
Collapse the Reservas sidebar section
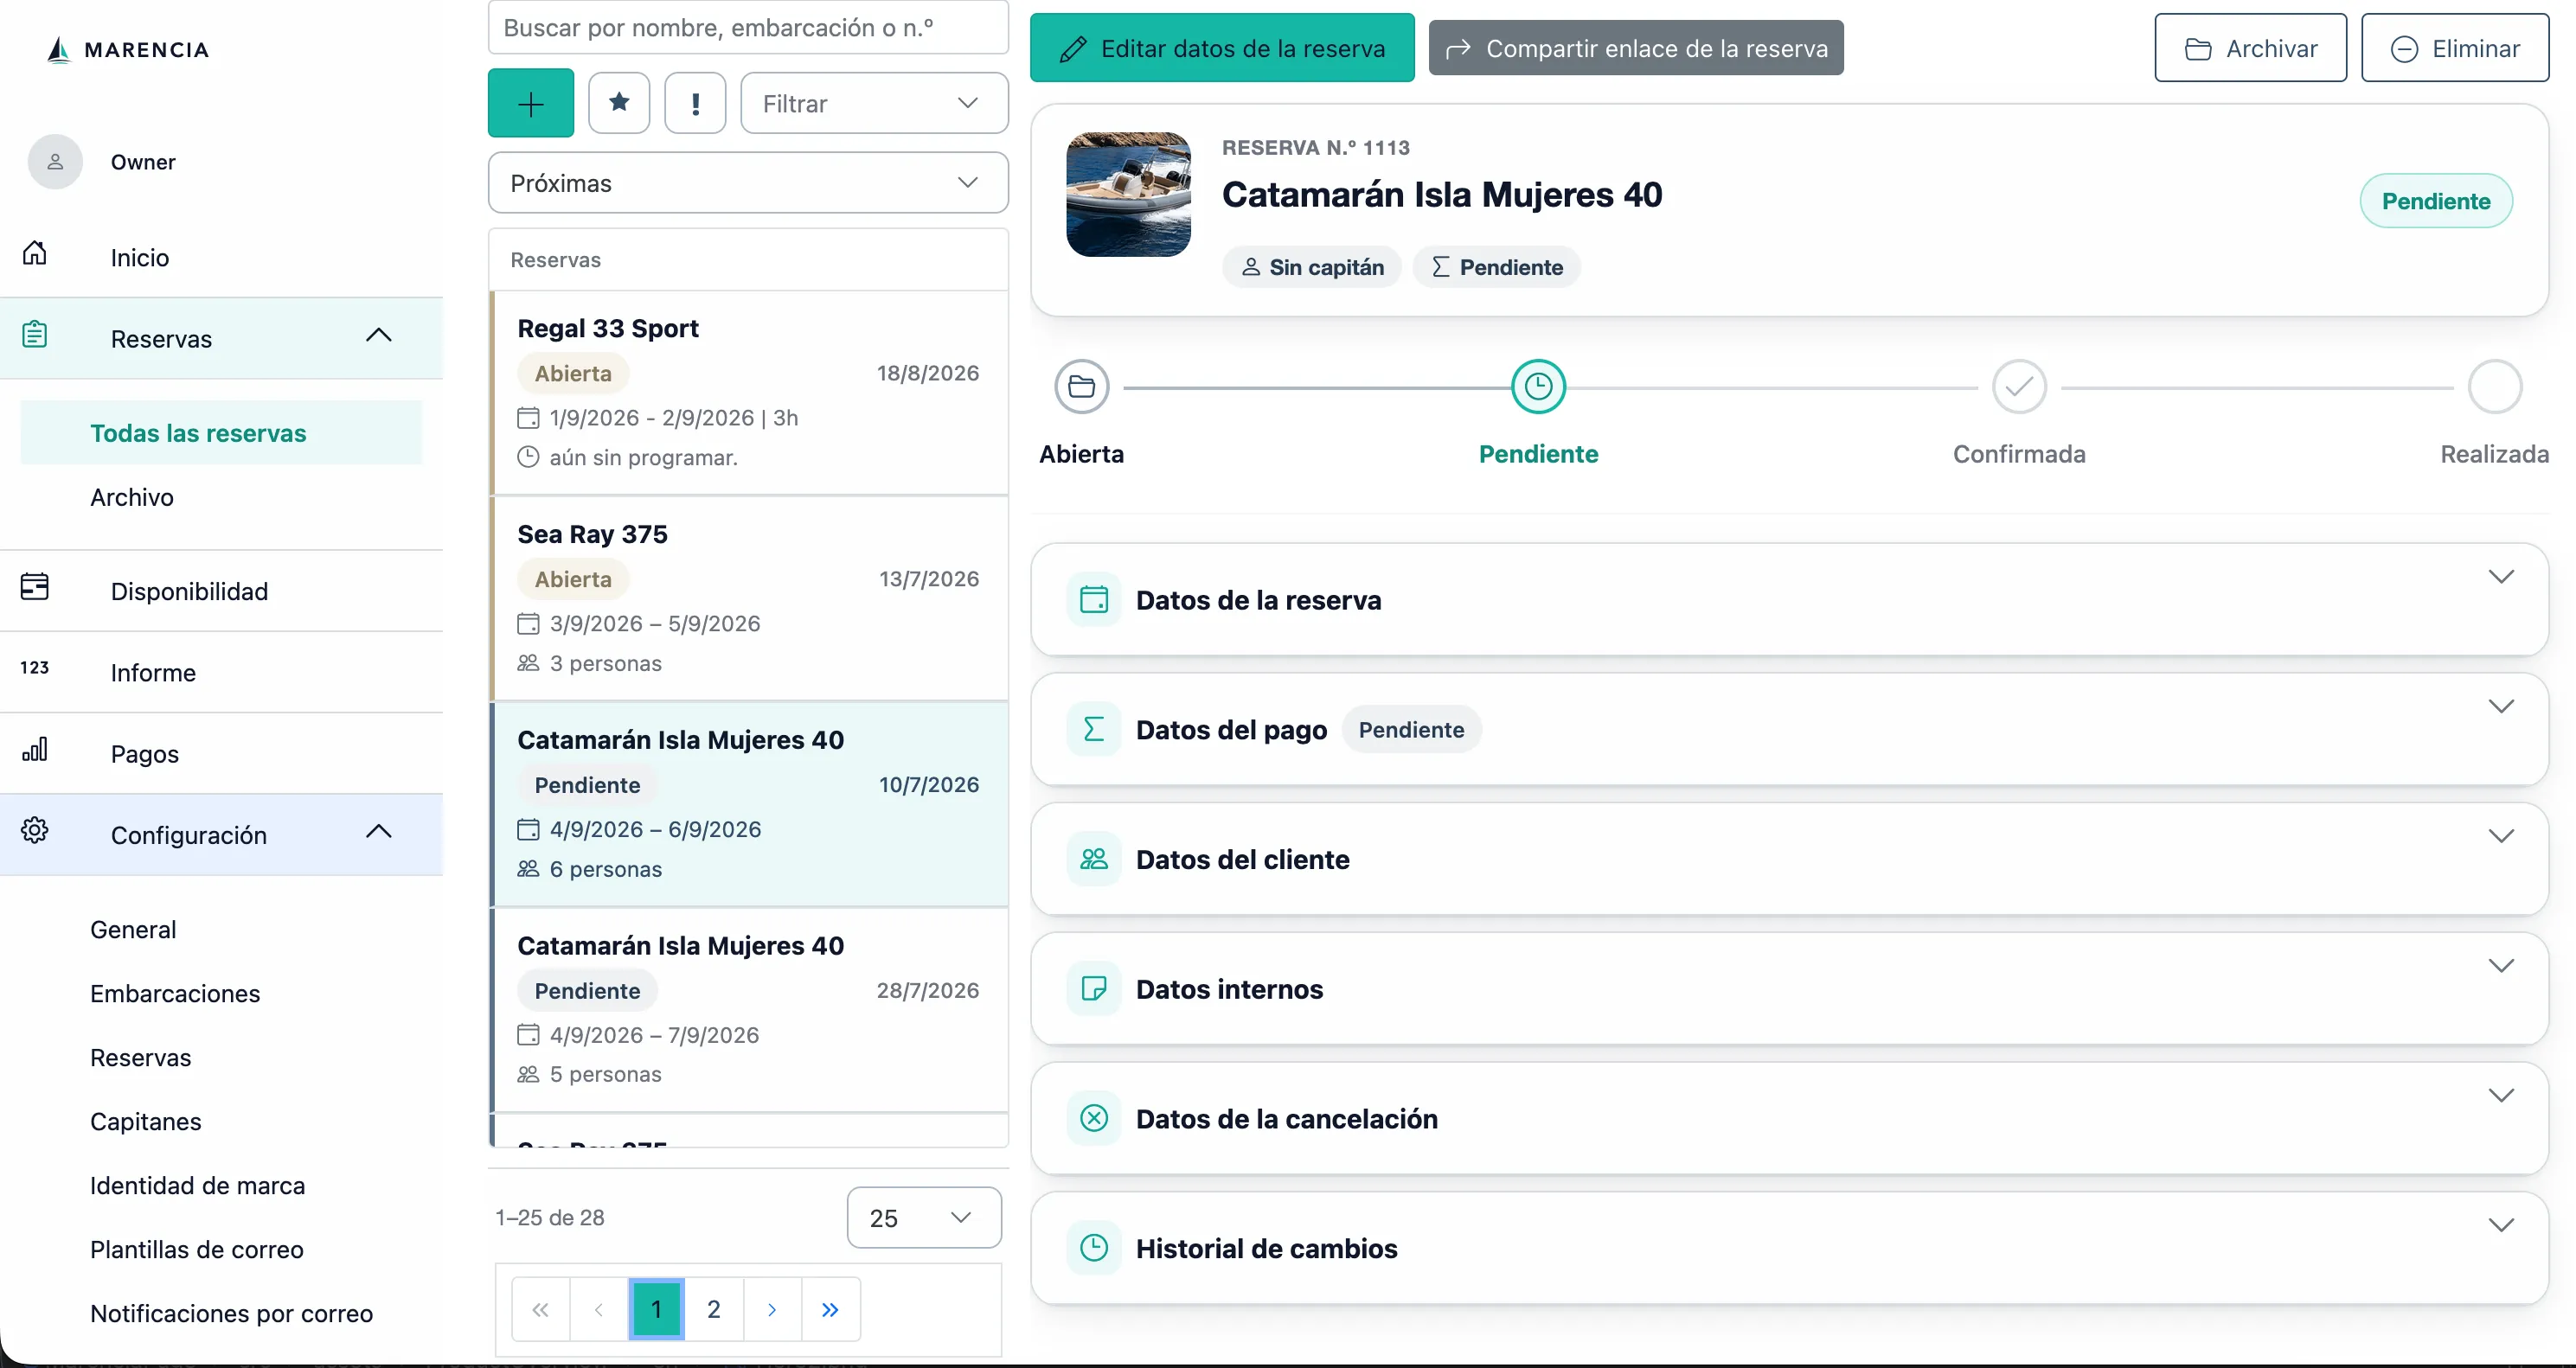[x=378, y=336]
